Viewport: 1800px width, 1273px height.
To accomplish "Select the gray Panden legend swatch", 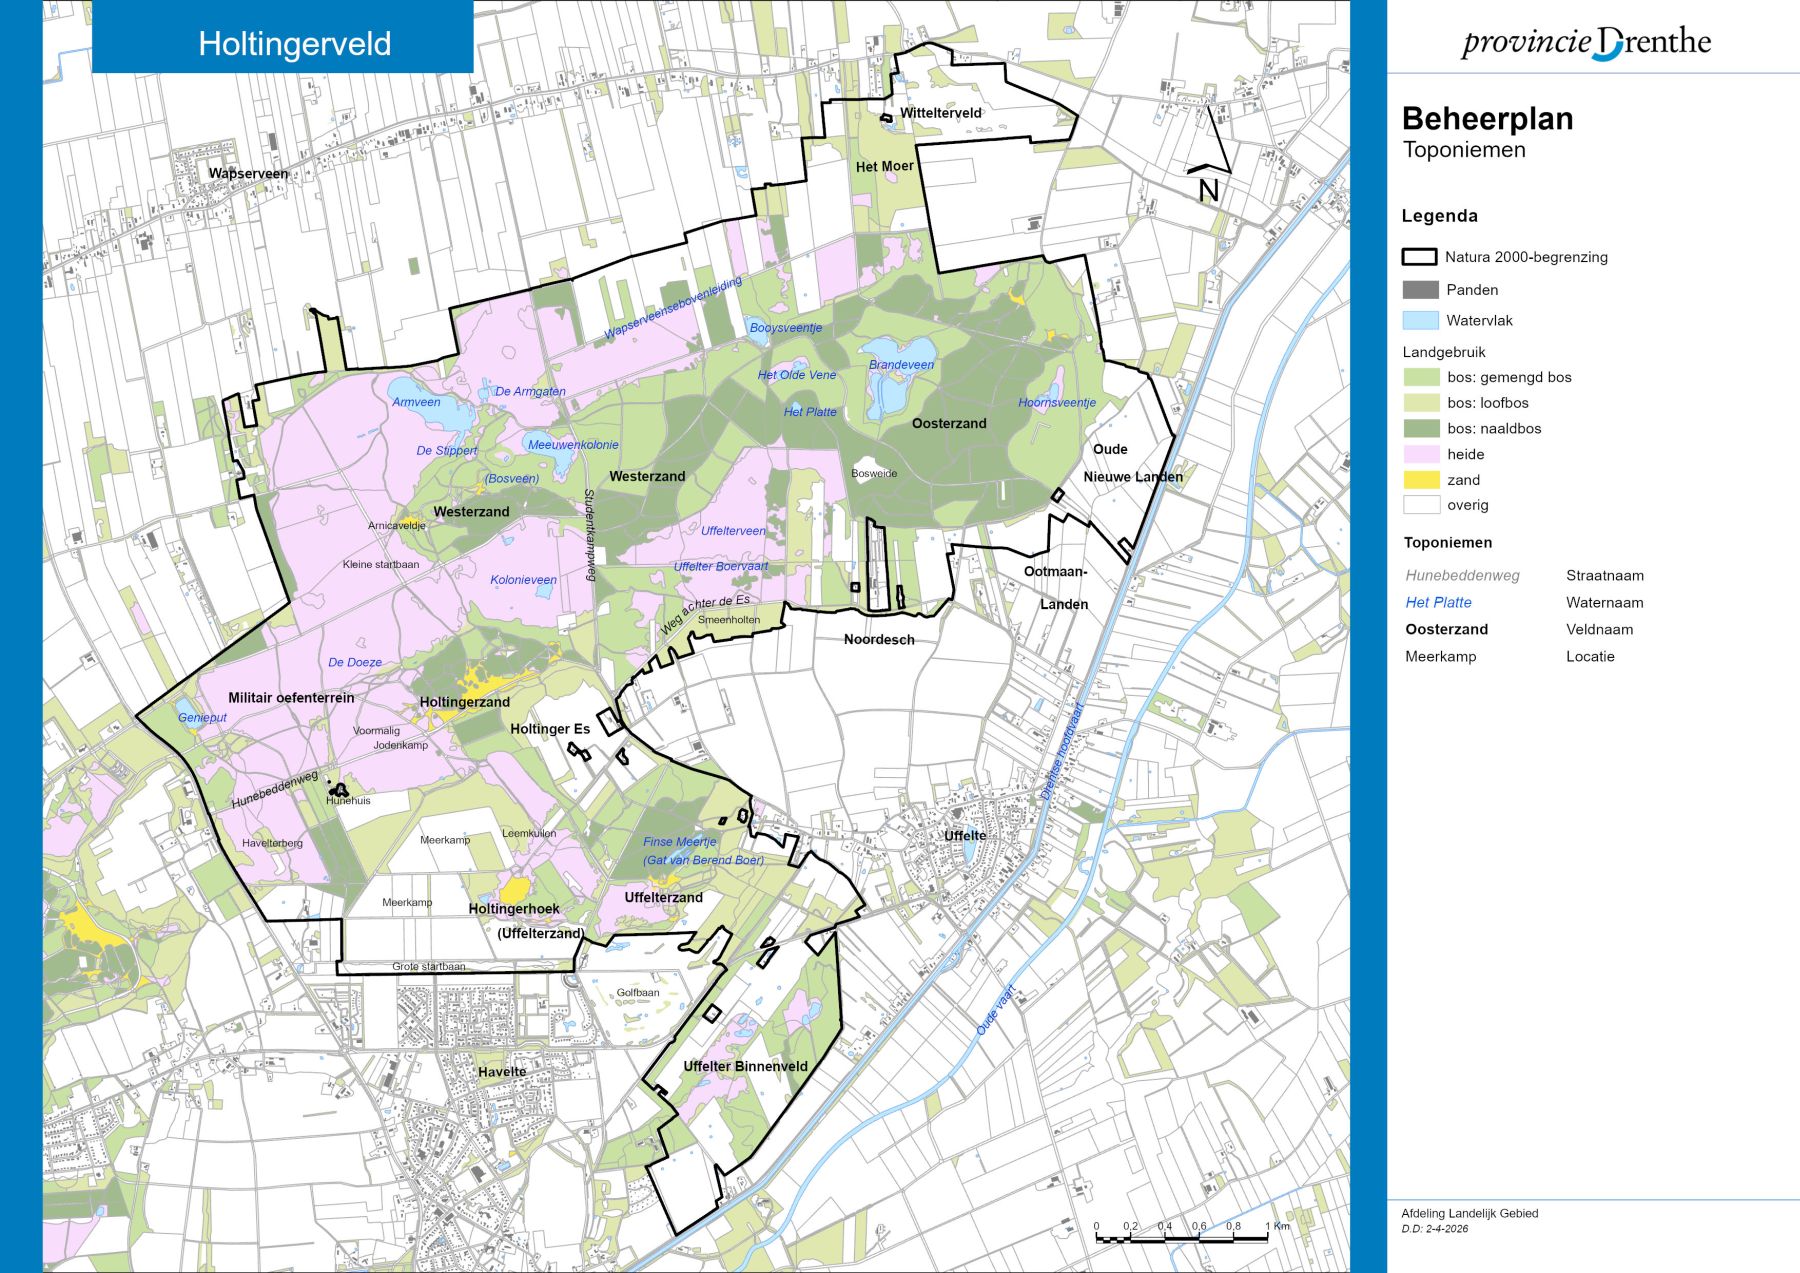I will 1420,290.
